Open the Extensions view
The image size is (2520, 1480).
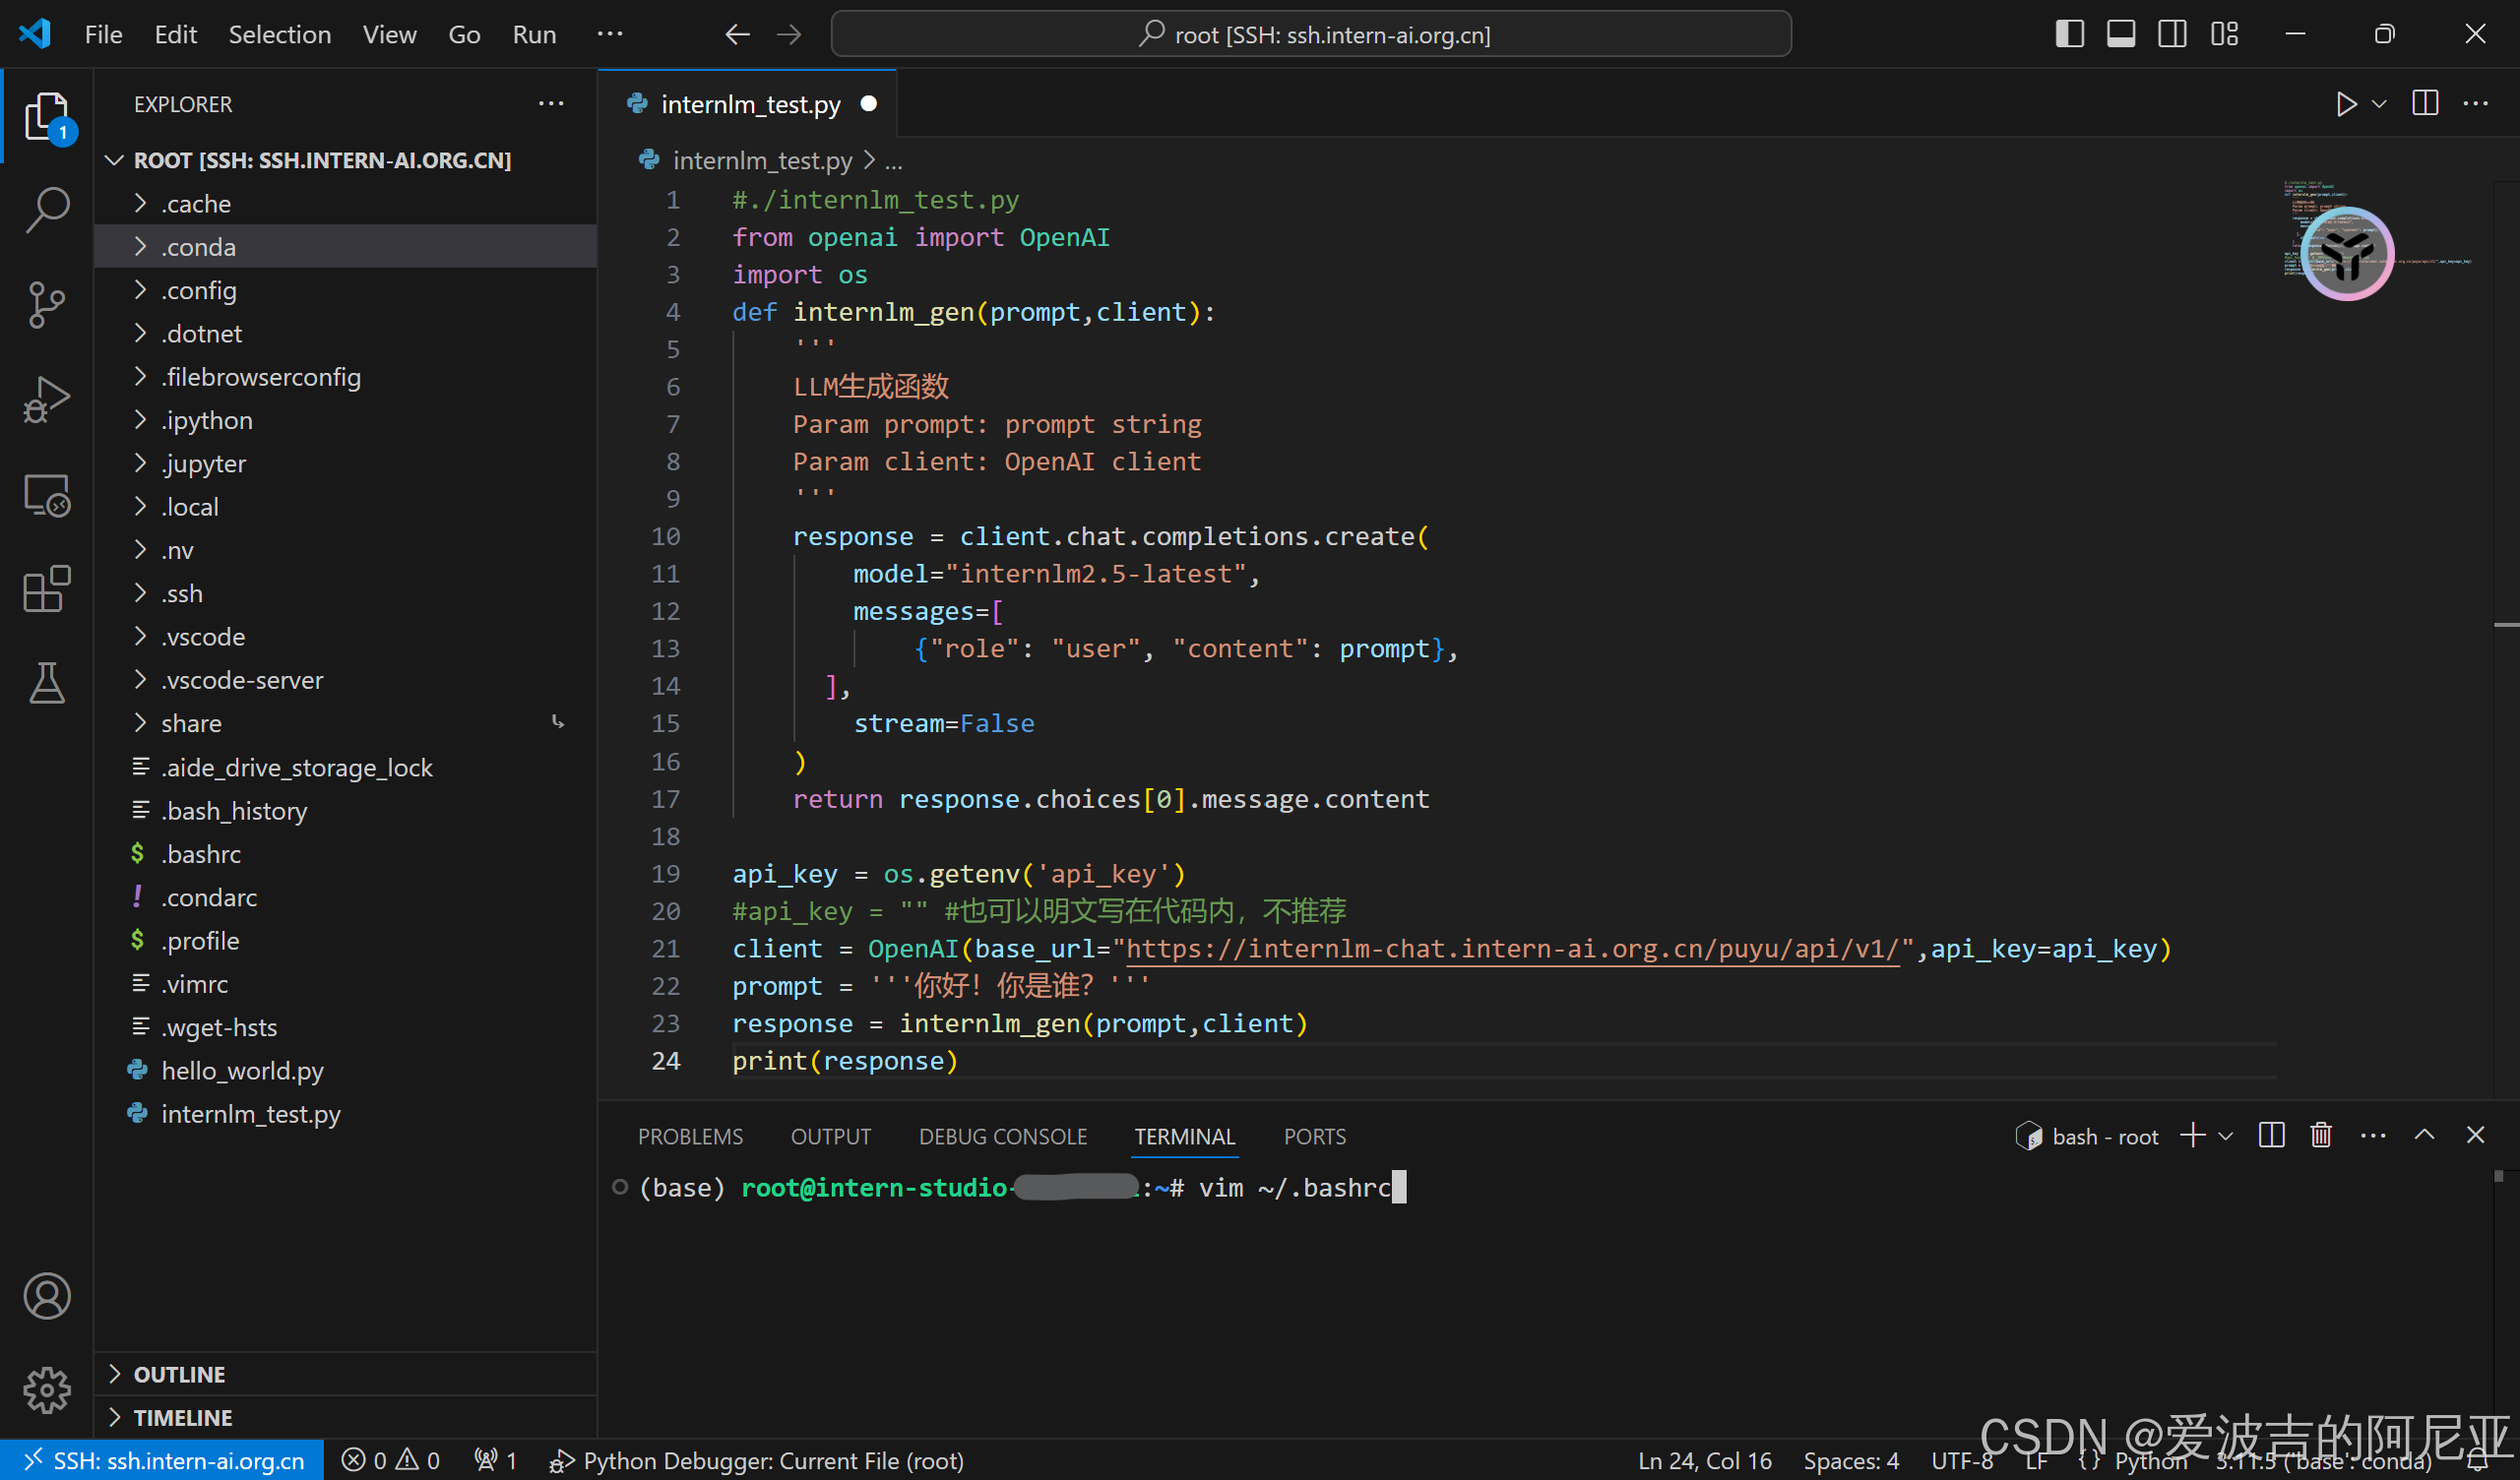coord(46,589)
